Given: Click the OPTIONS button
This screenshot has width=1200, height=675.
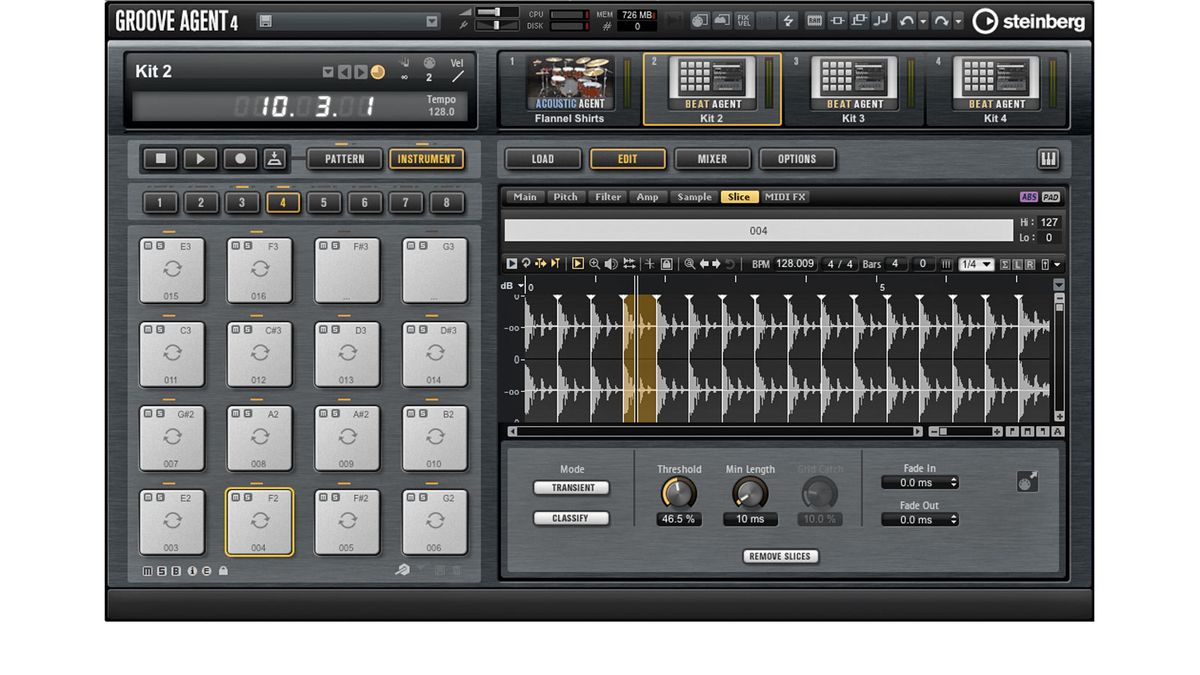Looking at the screenshot, I should click(x=797, y=159).
